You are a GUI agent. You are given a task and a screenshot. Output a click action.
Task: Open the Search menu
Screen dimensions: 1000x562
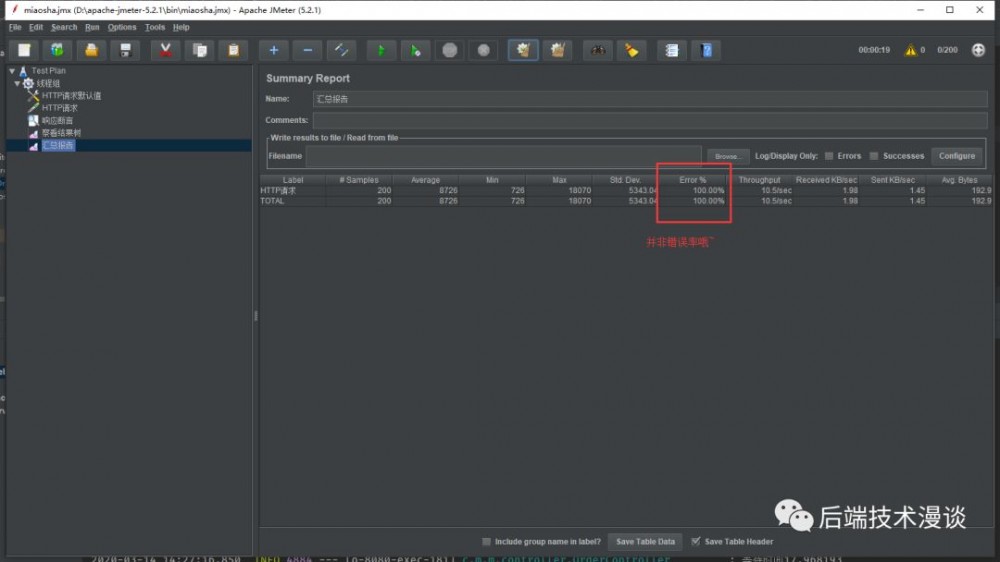[x=64, y=27]
